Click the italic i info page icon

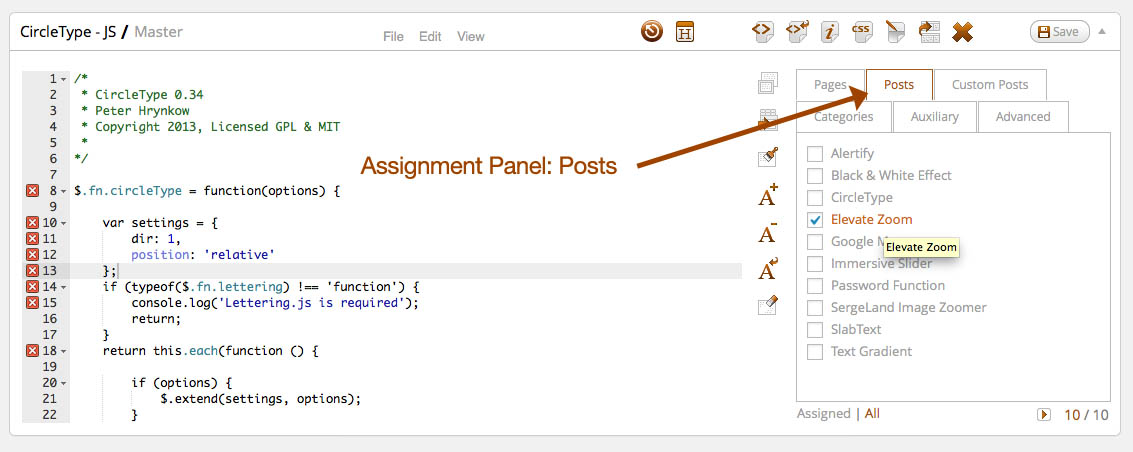(829, 32)
